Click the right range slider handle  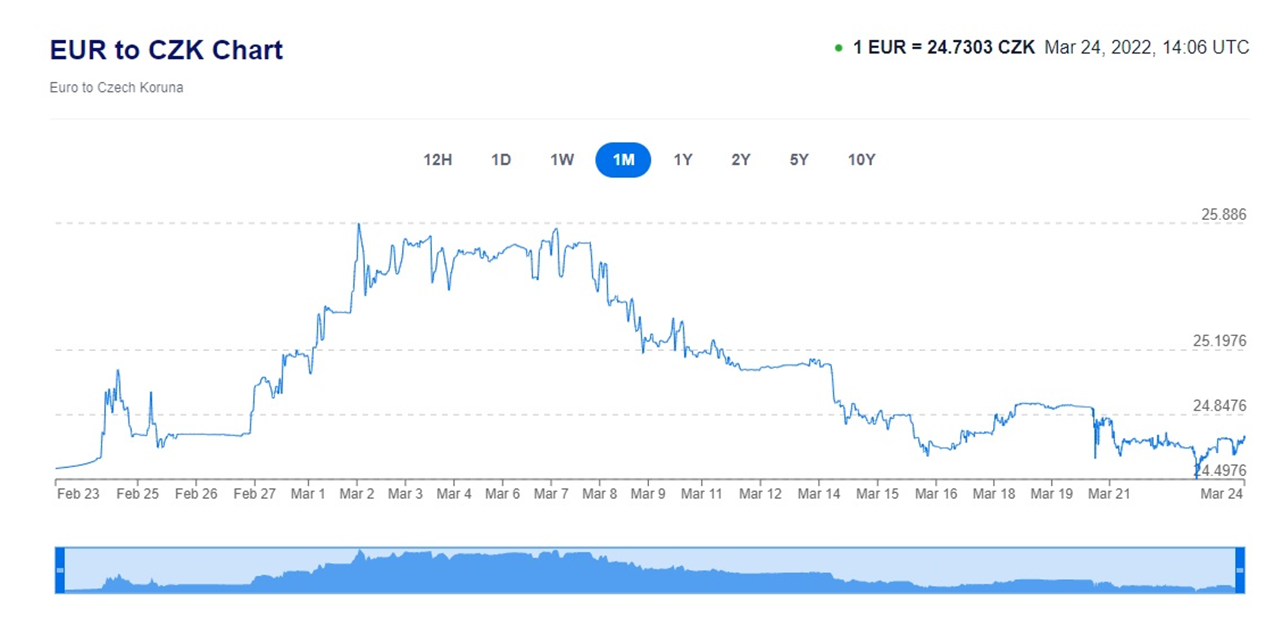tap(1240, 570)
